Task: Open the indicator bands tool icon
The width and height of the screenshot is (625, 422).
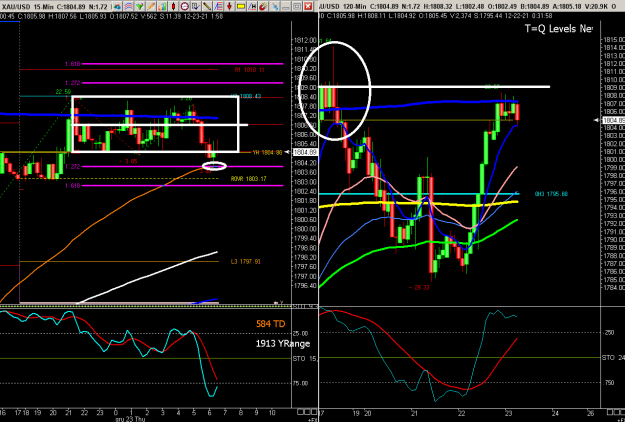Action: coord(128,6)
